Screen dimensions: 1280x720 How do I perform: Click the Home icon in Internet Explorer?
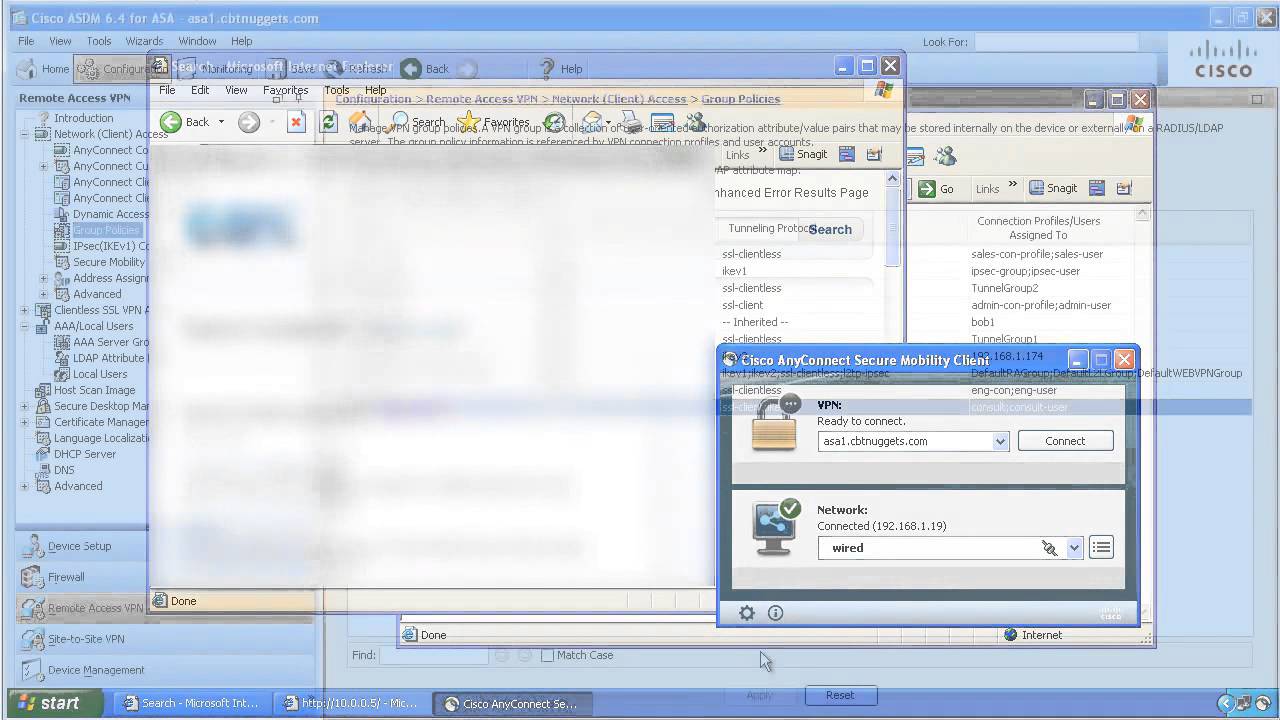coord(360,122)
